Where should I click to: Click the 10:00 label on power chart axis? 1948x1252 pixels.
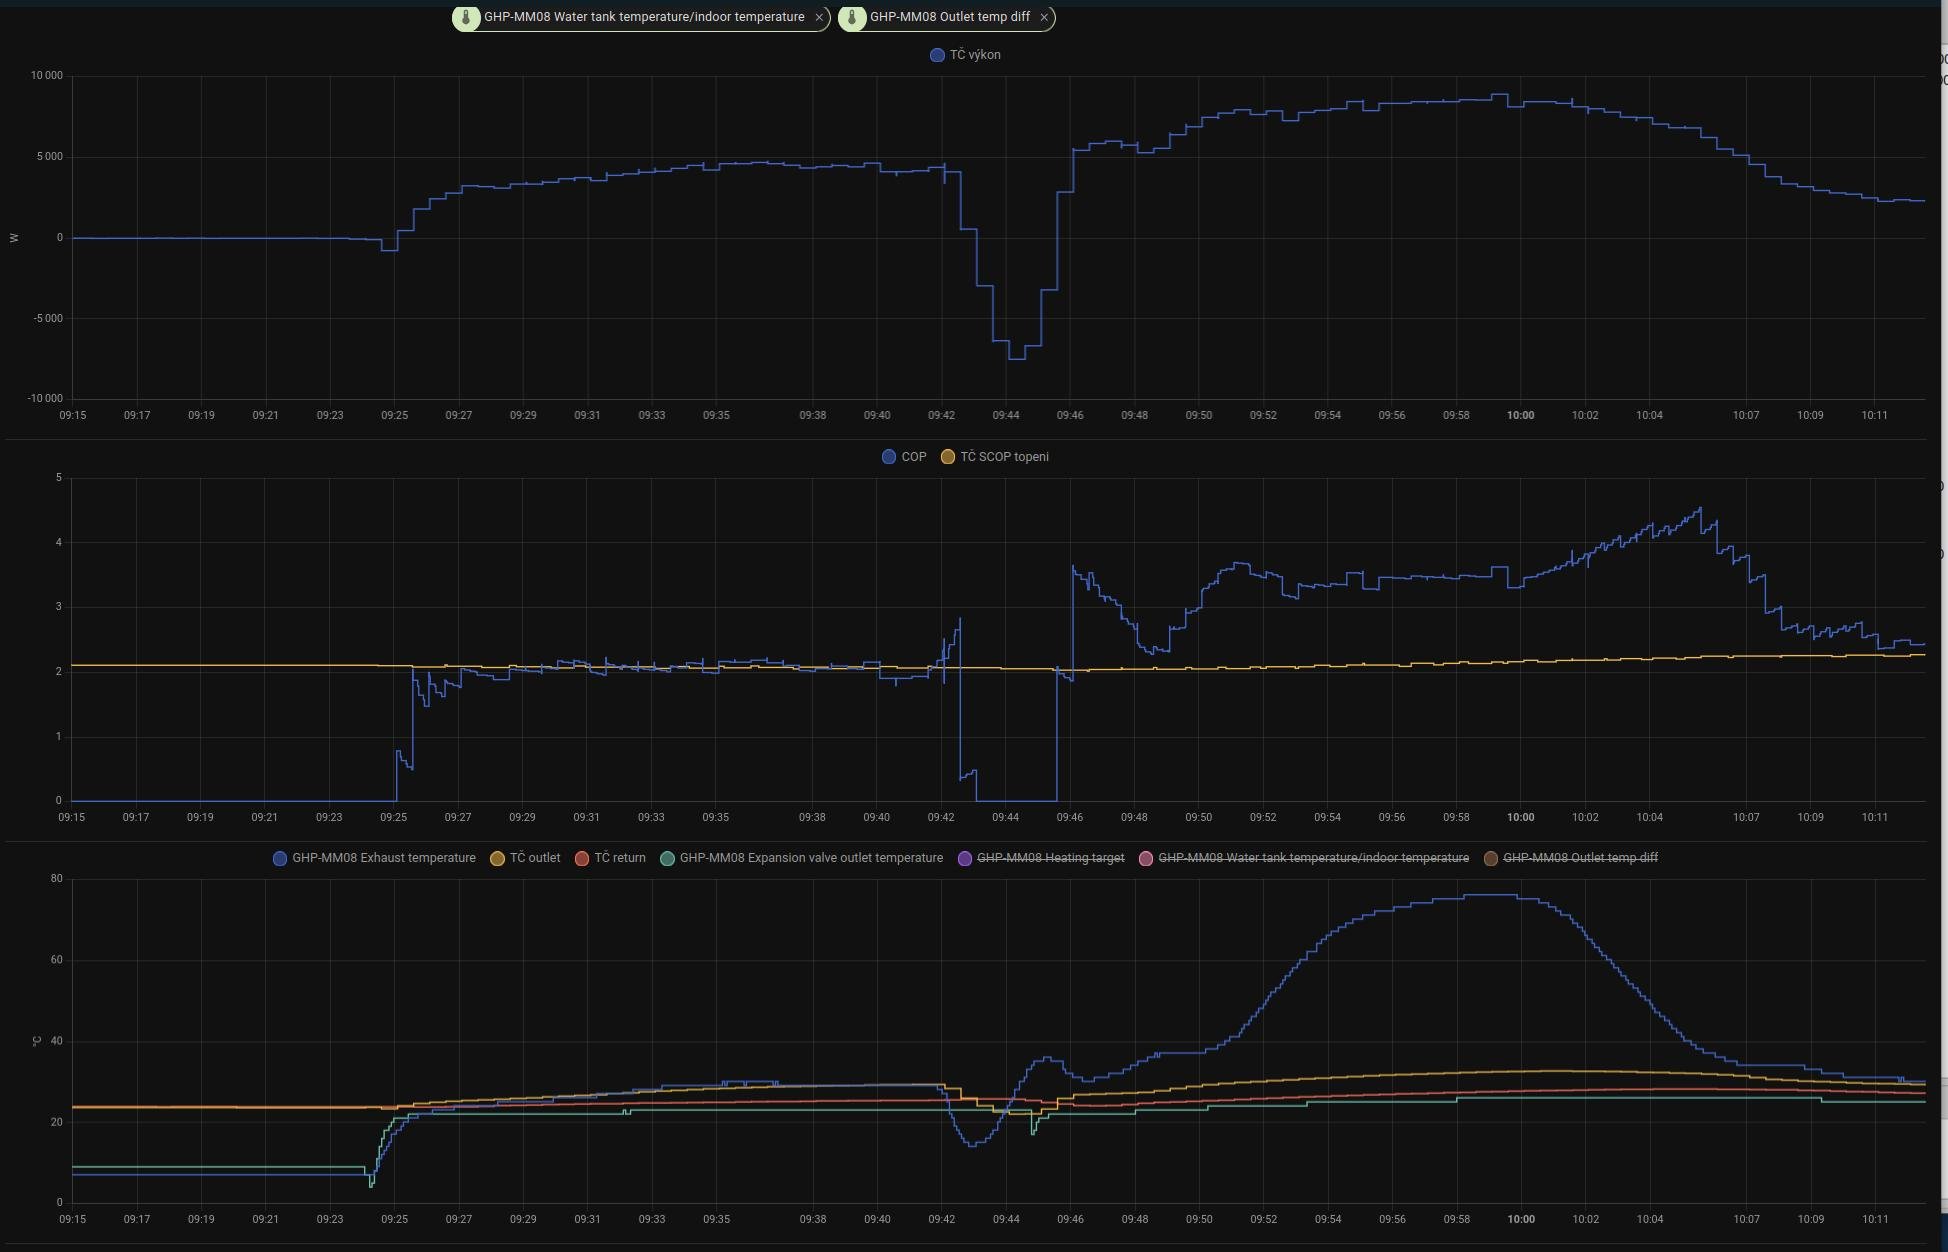(1520, 415)
